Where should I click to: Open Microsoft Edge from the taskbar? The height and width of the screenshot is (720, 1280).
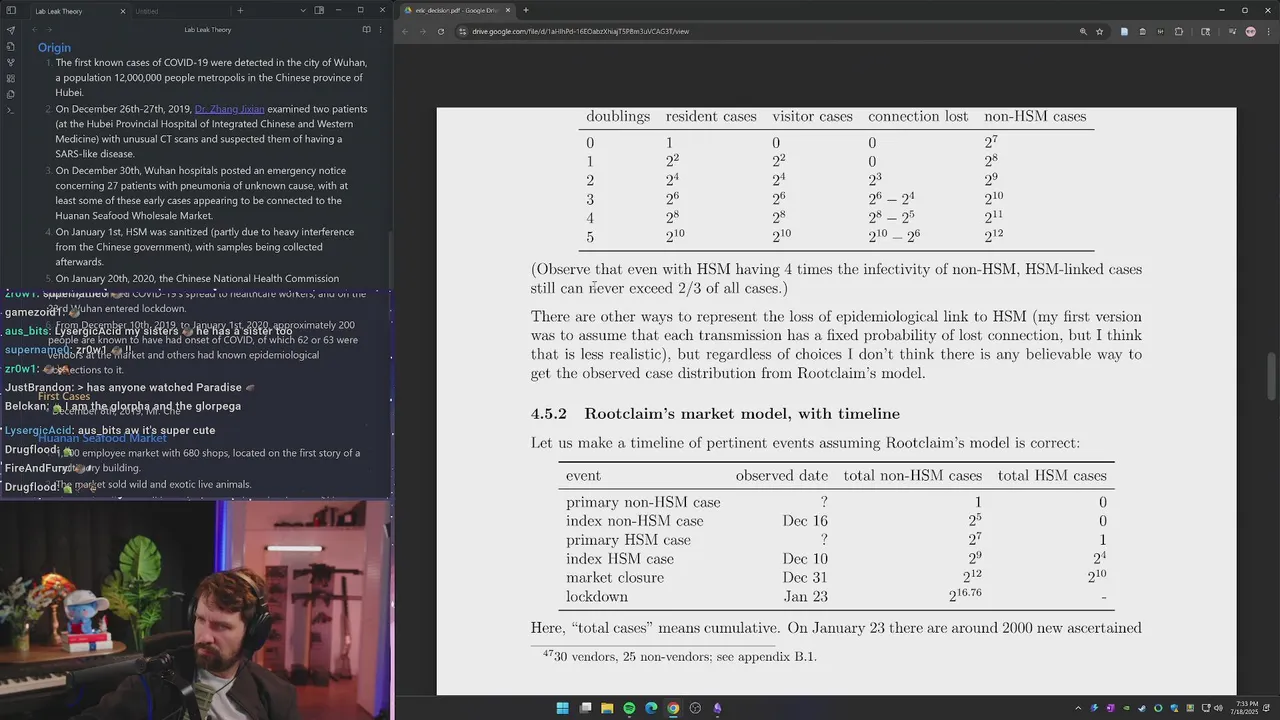click(651, 708)
